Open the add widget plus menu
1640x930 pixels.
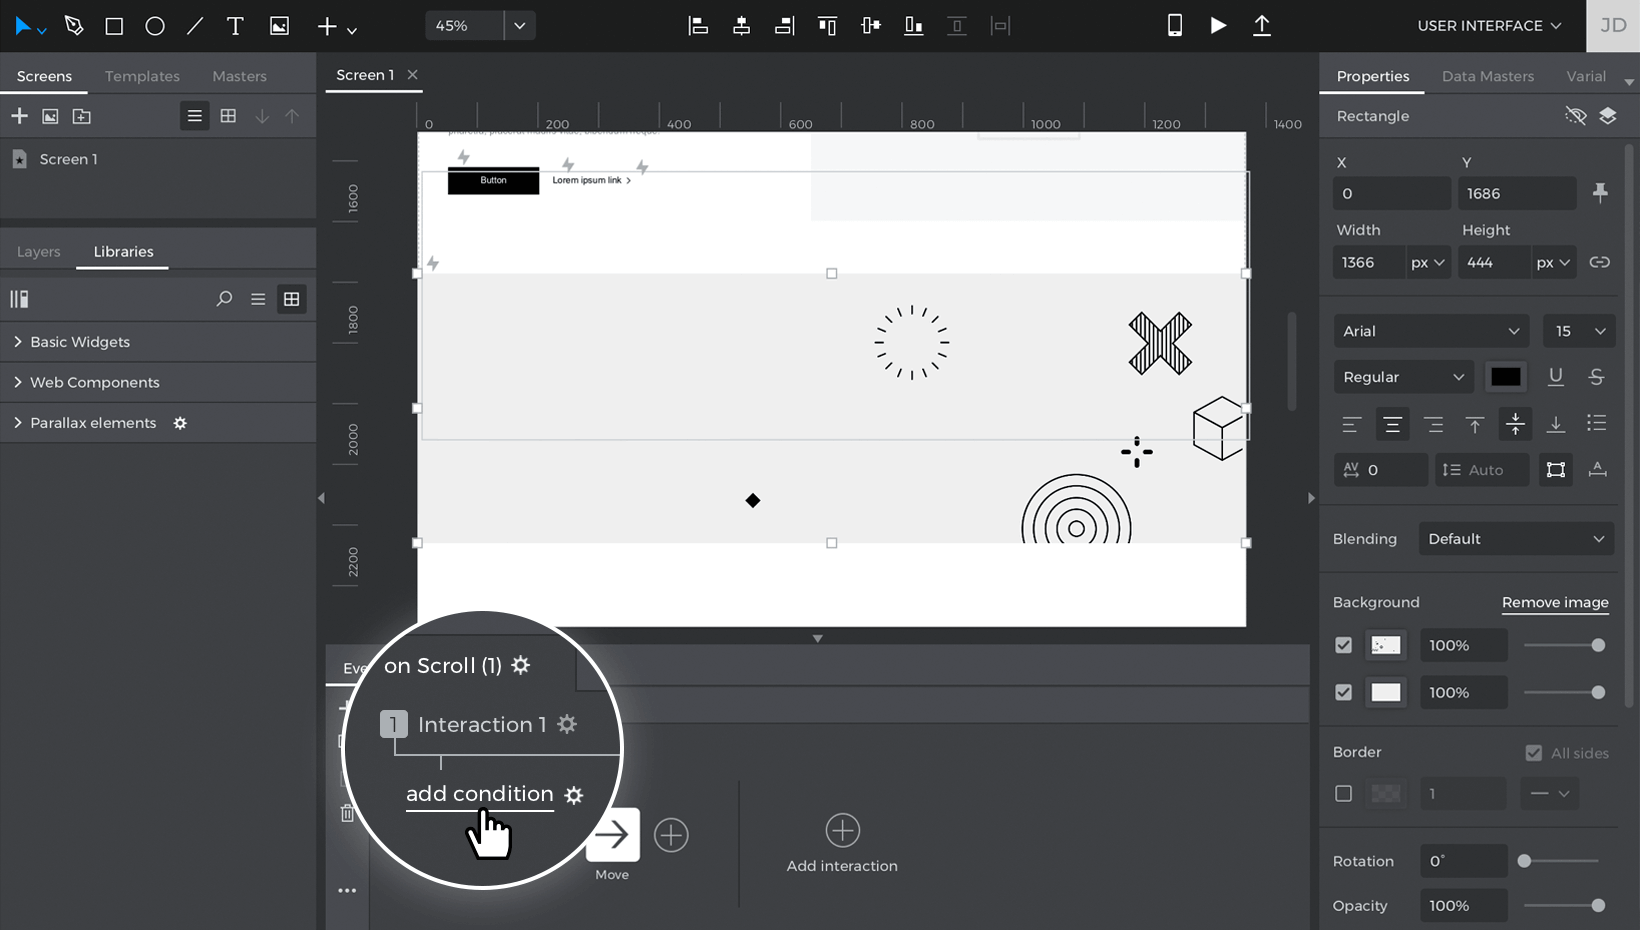[x=336, y=27]
